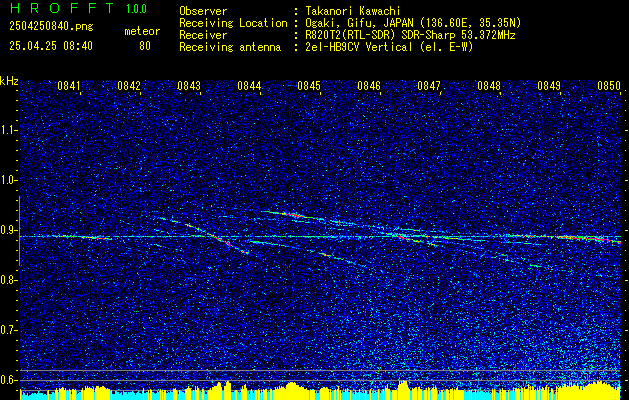Click the meteor label
The width and height of the screenshot is (629, 400).
142,31
